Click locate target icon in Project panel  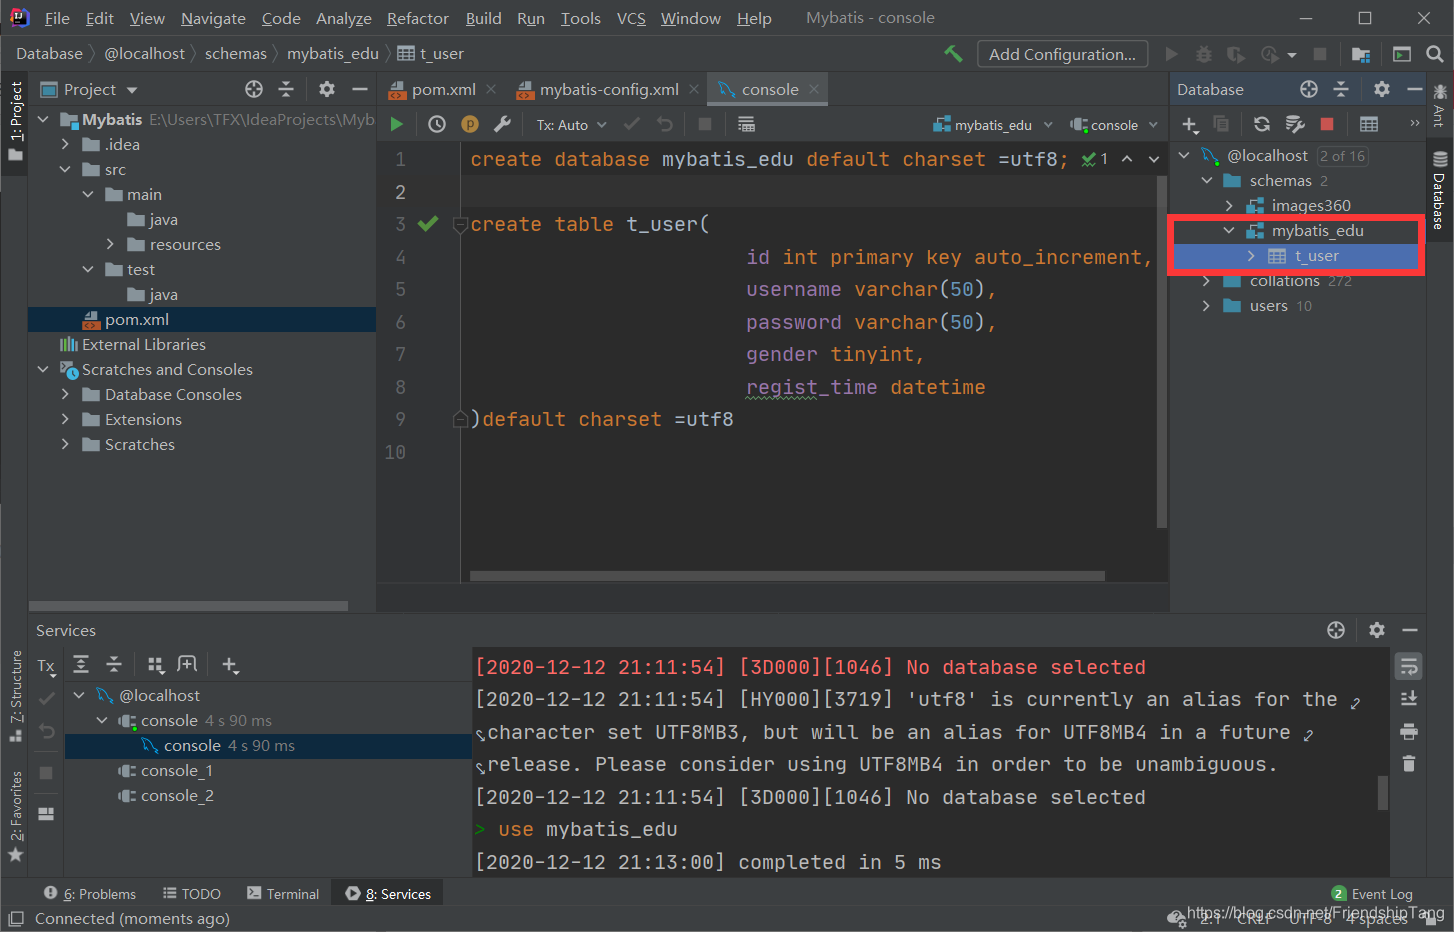coord(254,89)
